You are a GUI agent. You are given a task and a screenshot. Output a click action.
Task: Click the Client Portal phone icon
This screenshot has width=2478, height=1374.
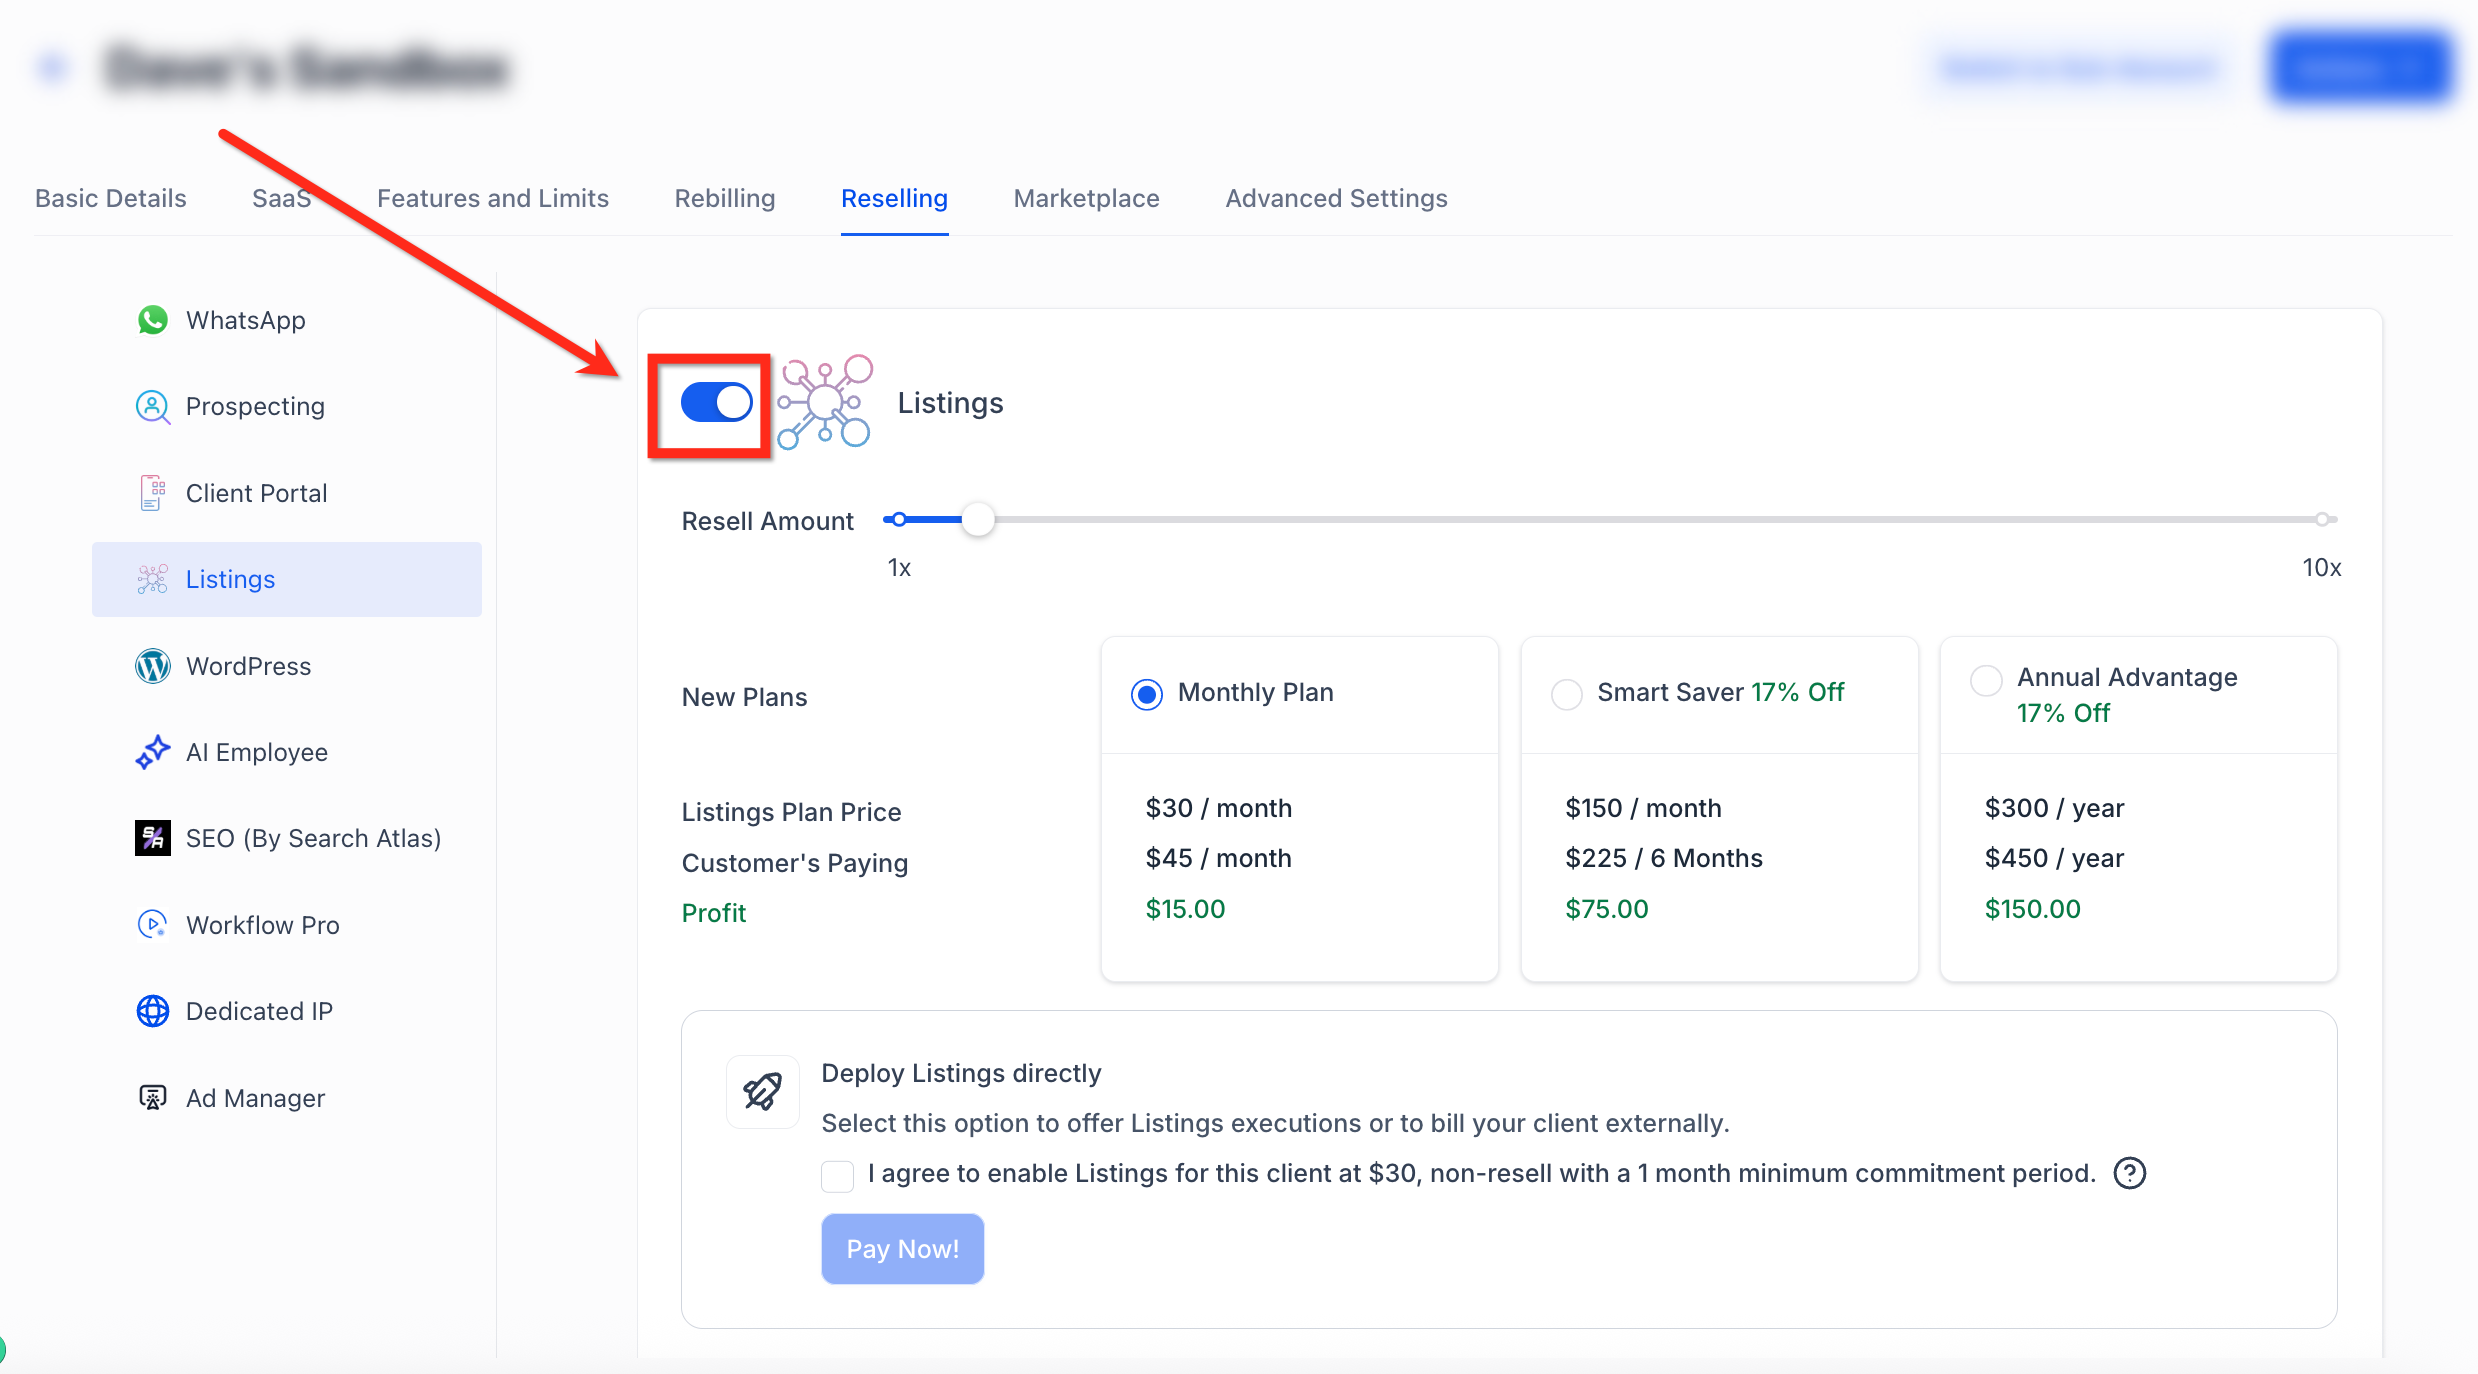pos(152,493)
